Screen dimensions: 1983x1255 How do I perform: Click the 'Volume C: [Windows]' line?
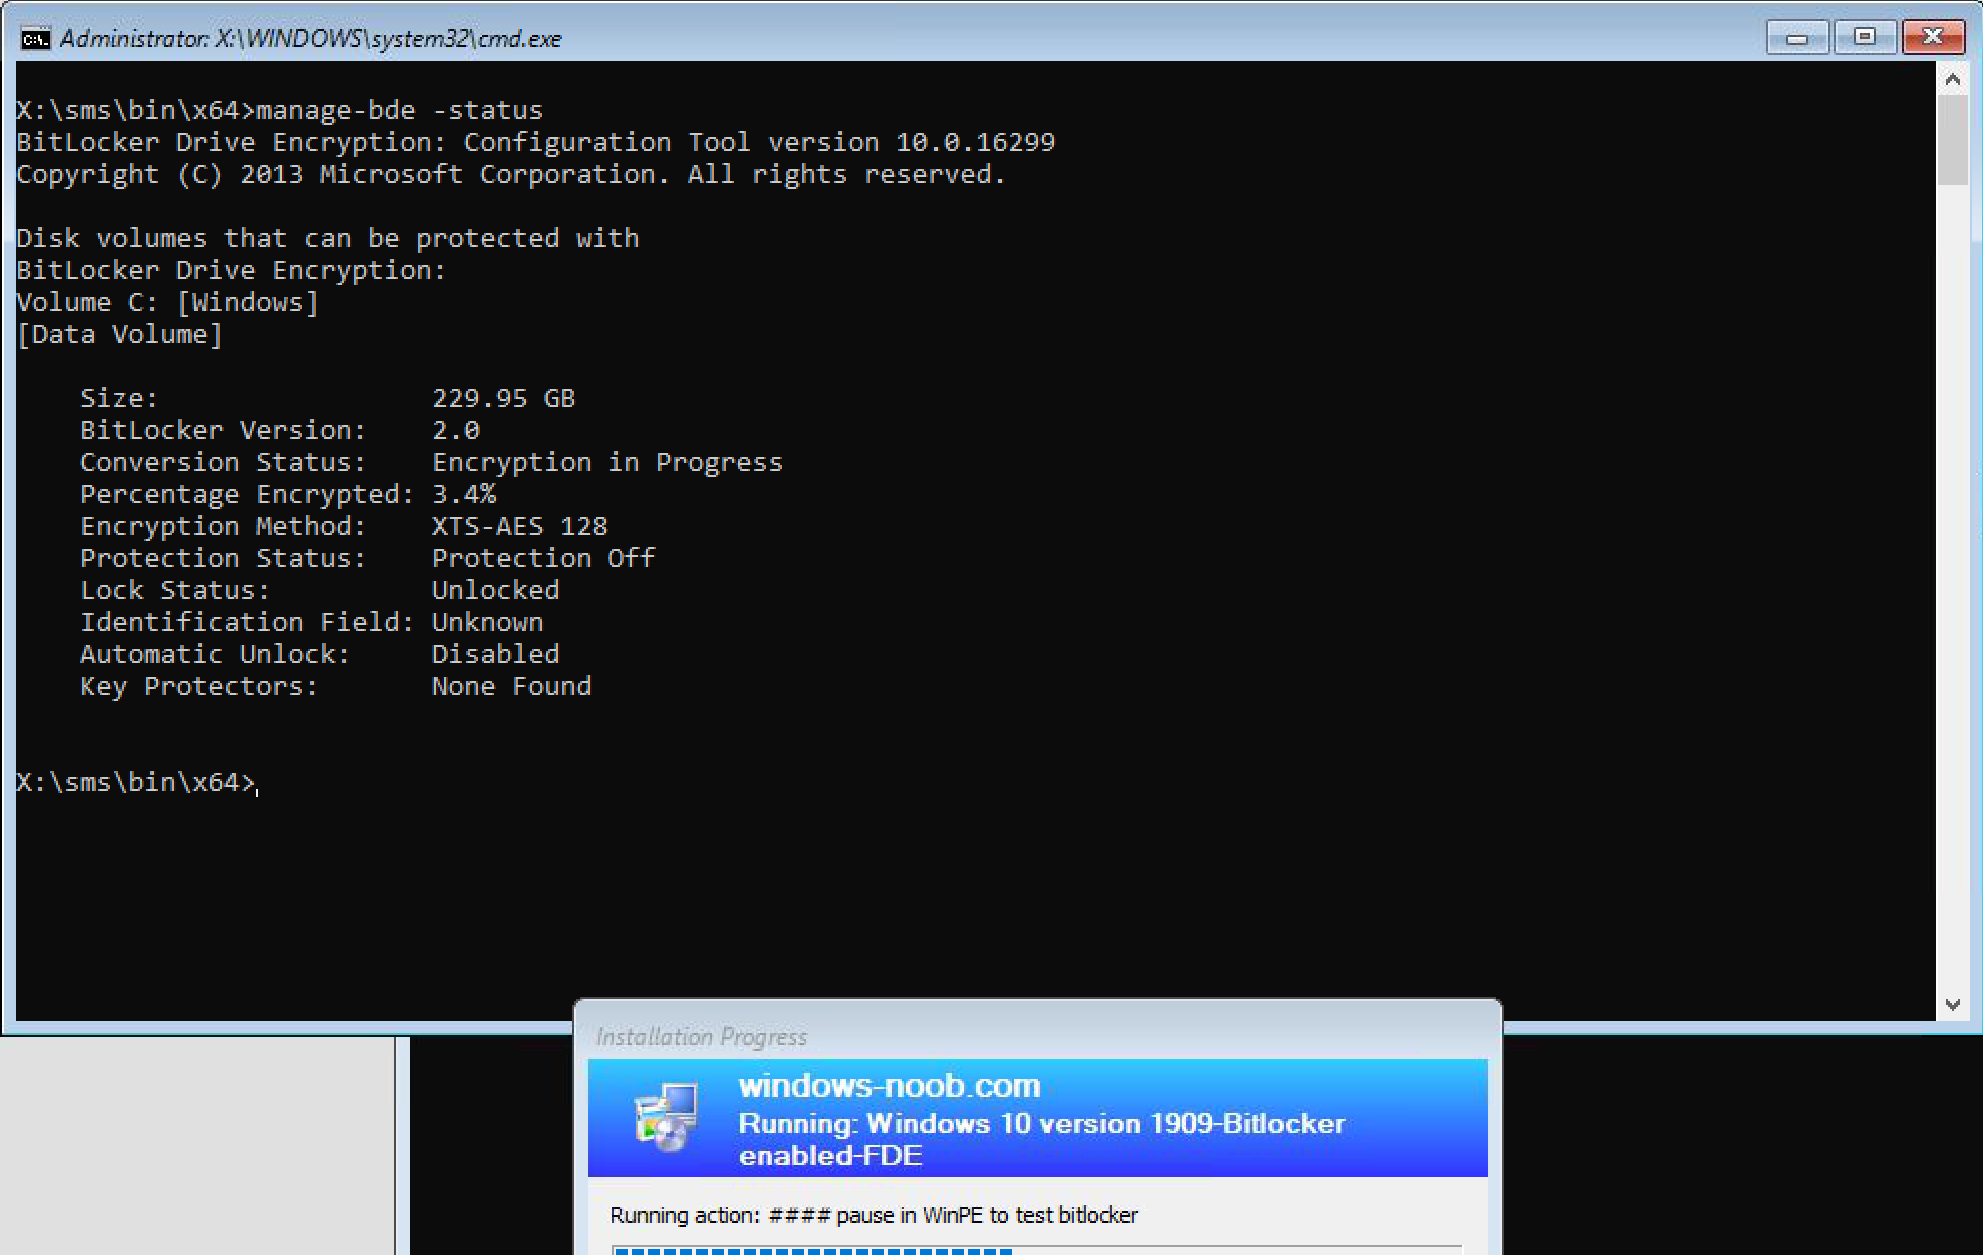pos(168,302)
